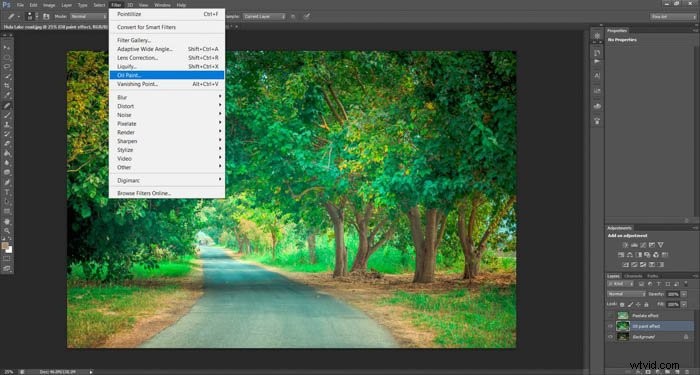Expand the Stylize submenu
700x375 pixels.
tap(167, 150)
